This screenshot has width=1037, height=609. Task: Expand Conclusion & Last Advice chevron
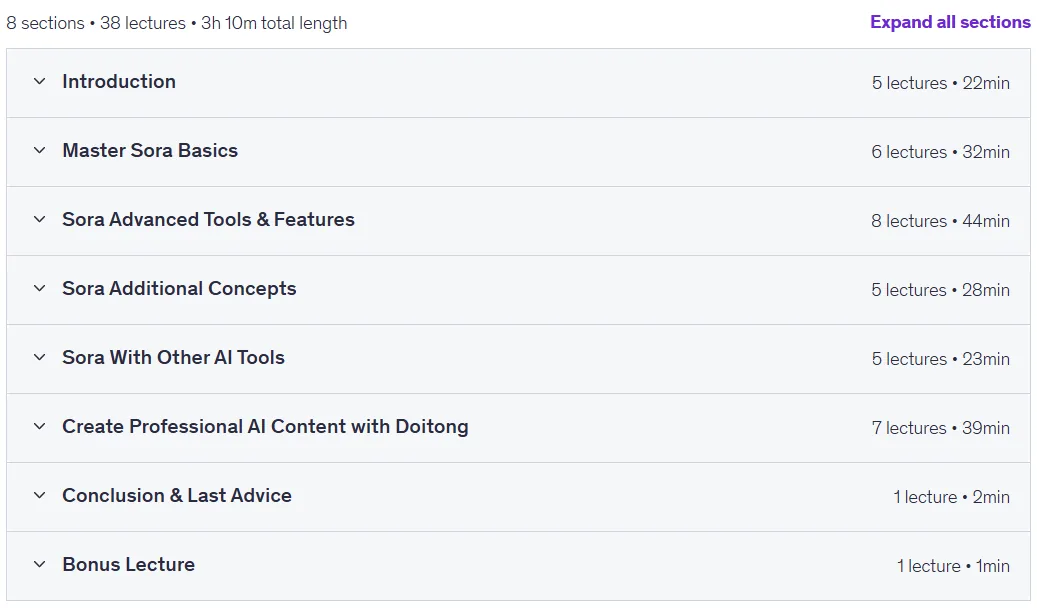tap(40, 495)
